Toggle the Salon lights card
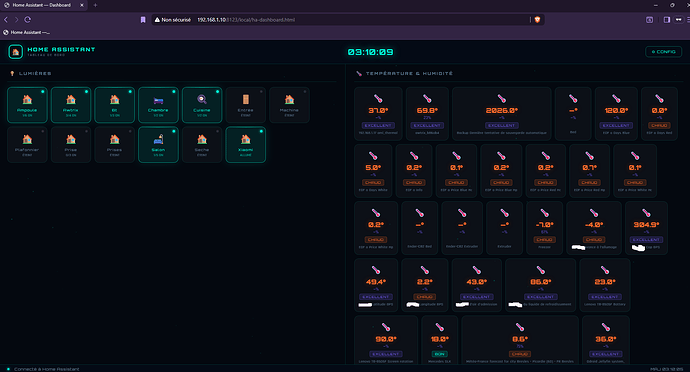The height and width of the screenshot is (372, 690). point(158,144)
